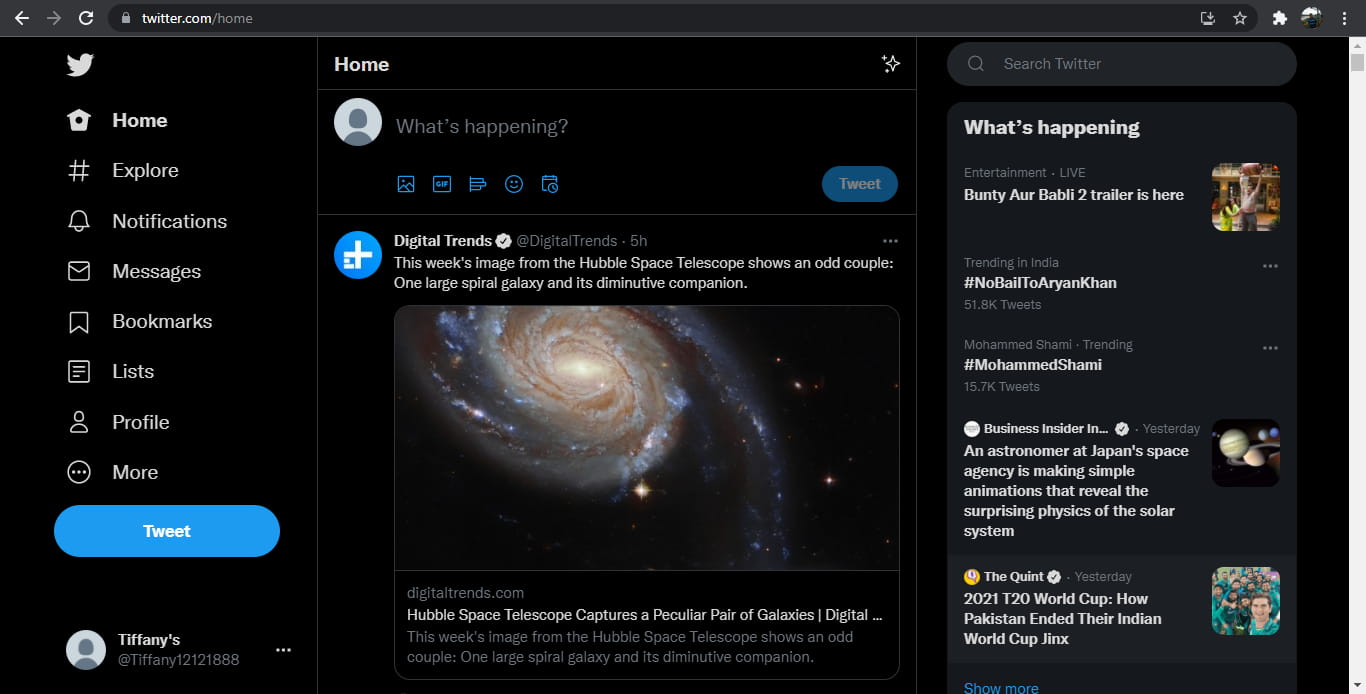The image size is (1366, 694).
Task: Expand the More sidebar menu
Action: [112, 472]
